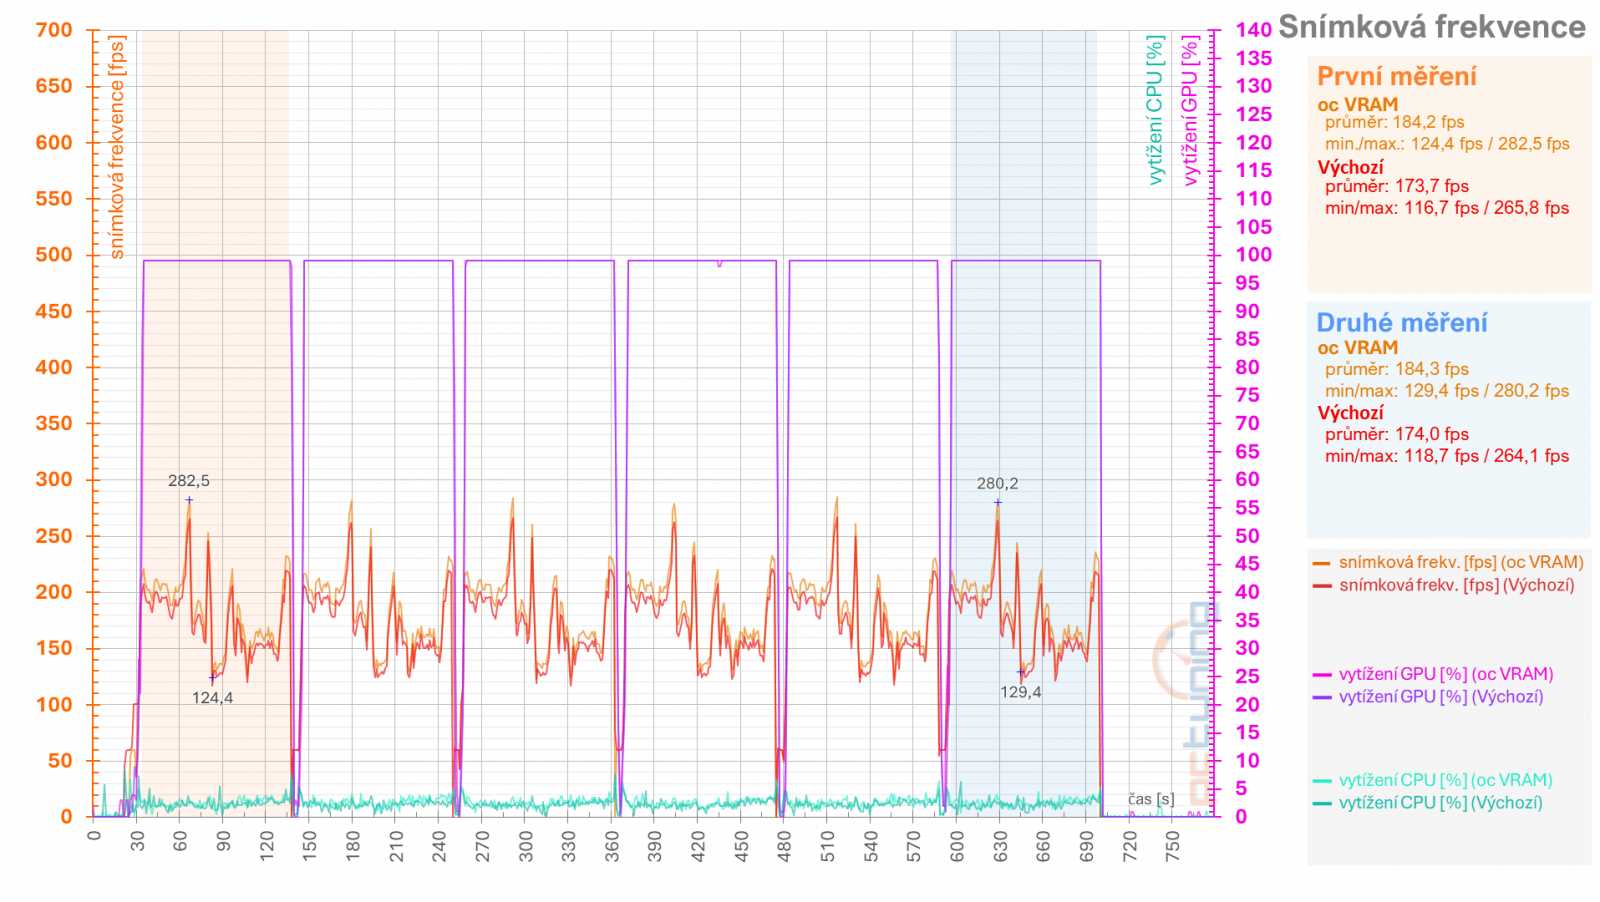Click the snímková frekvence [fps] axis title
The height and width of the screenshot is (902, 1600).
coord(117,147)
